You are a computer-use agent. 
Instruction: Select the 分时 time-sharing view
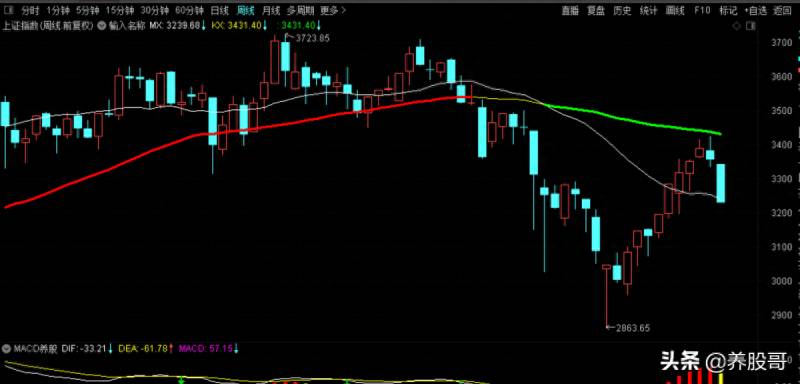tap(30, 10)
